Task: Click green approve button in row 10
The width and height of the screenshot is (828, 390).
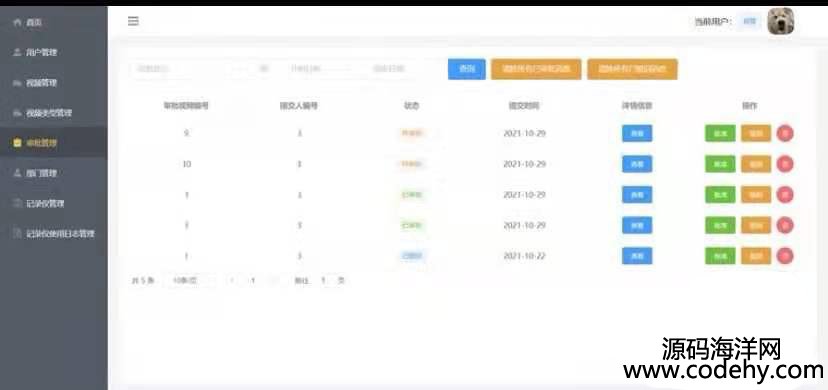Action: tap(720, 164)
